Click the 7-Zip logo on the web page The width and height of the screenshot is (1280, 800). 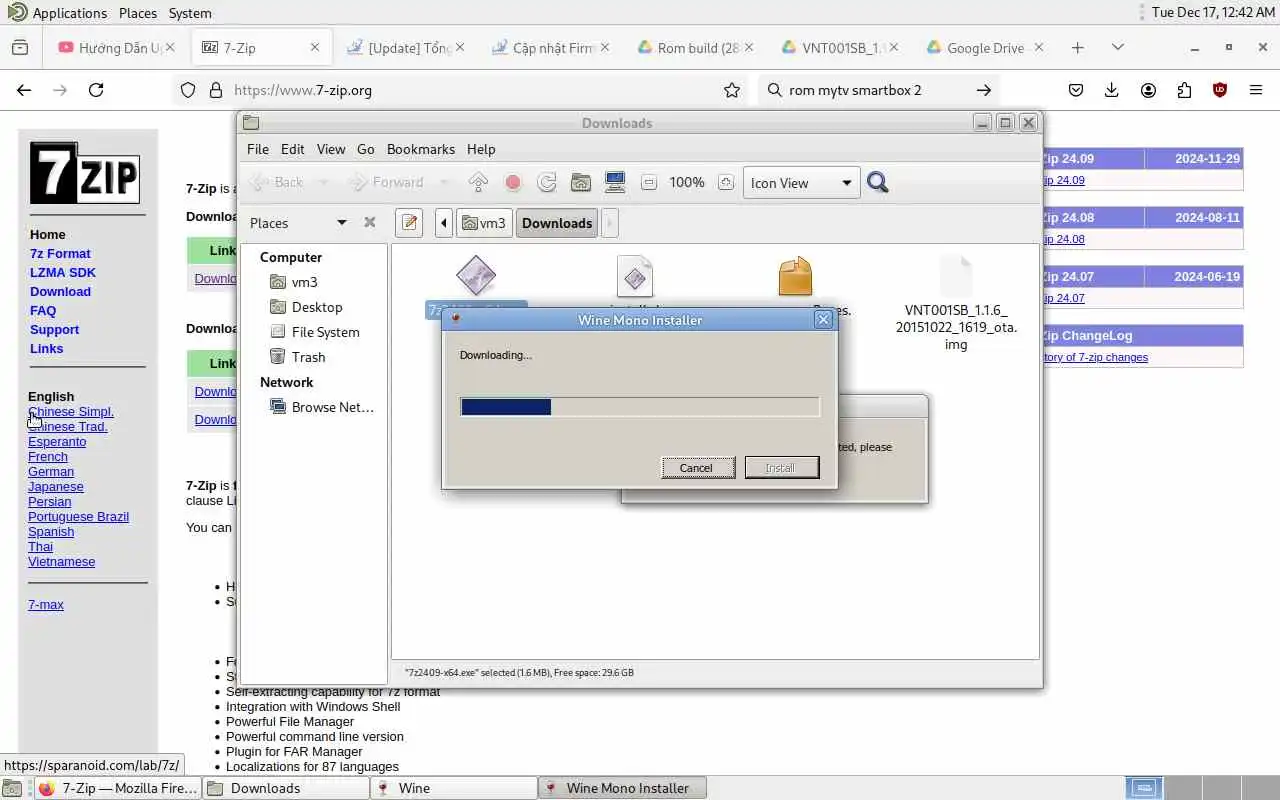[84, 173]
